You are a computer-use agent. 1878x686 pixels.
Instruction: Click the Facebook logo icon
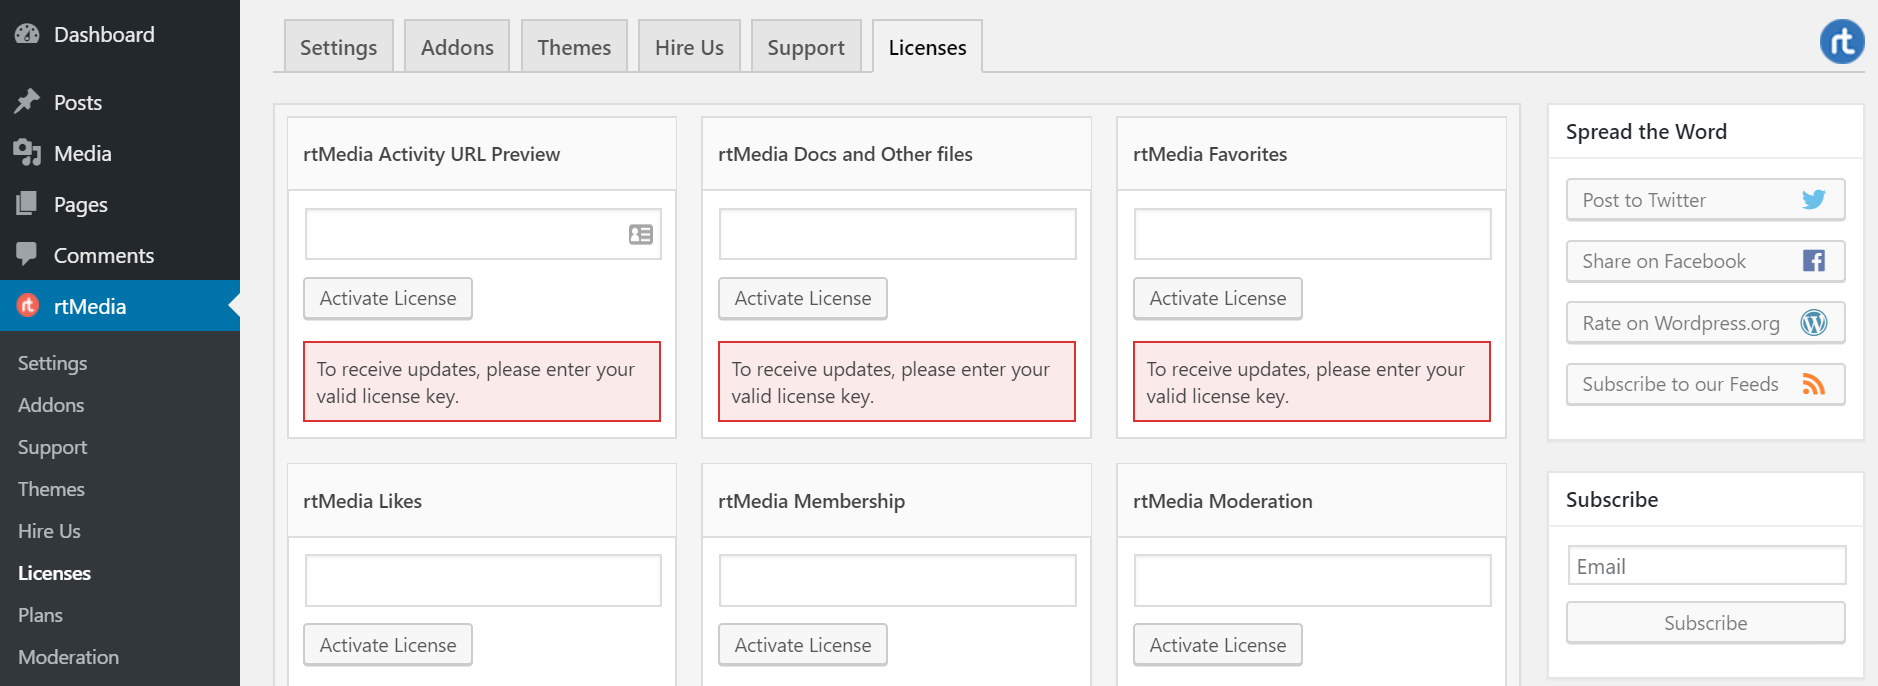[x=1814, y=261]
